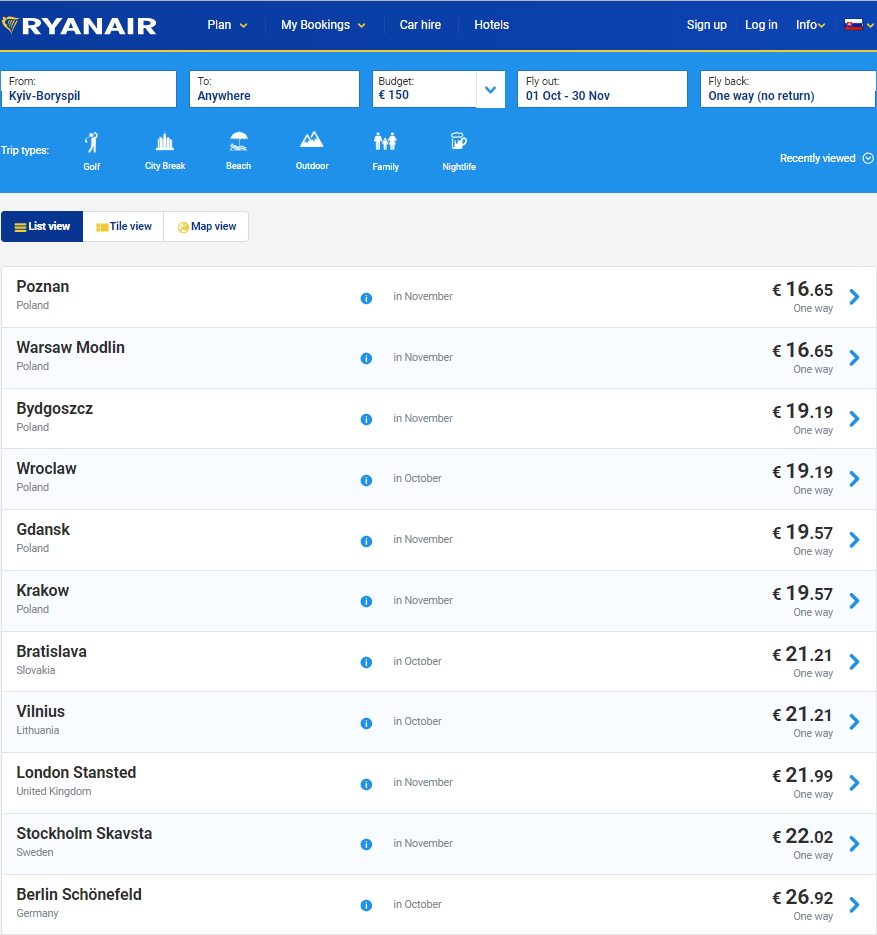The width and height of the screenshot is (877, 935).
Task: Open Vilnius fare arrow chevron
Action: (854, 722)
